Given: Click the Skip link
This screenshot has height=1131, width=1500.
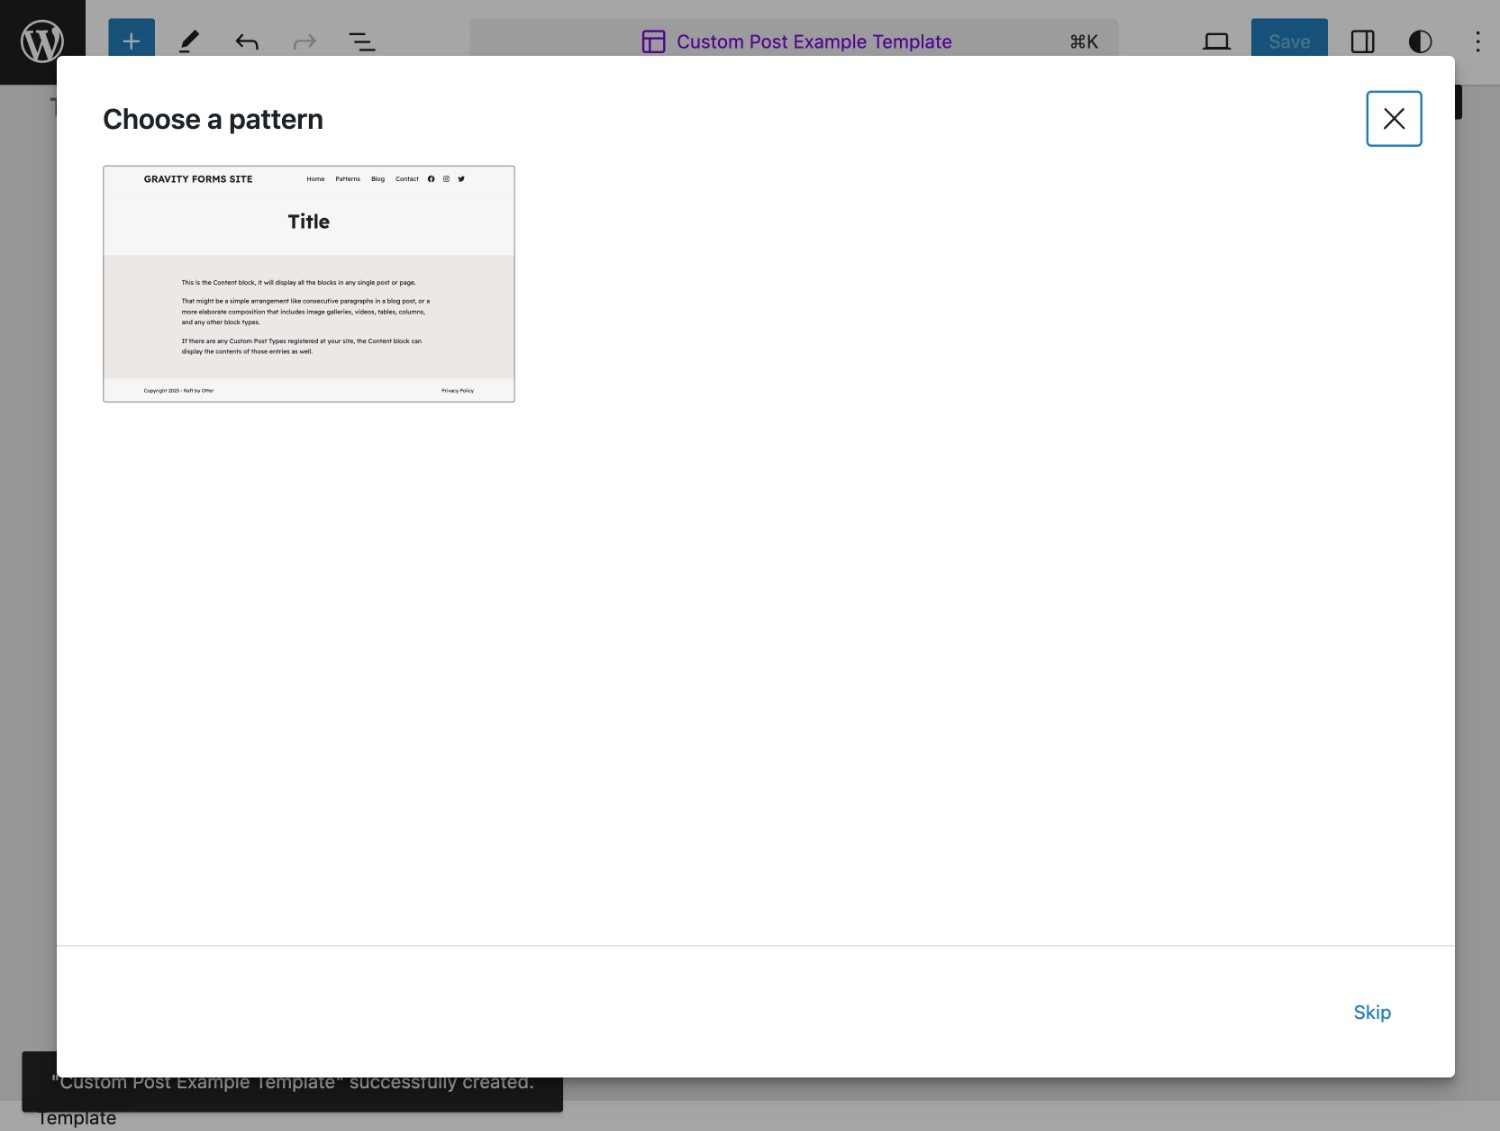Looking at the screenshot, I should click(x=1372, y=1012).
